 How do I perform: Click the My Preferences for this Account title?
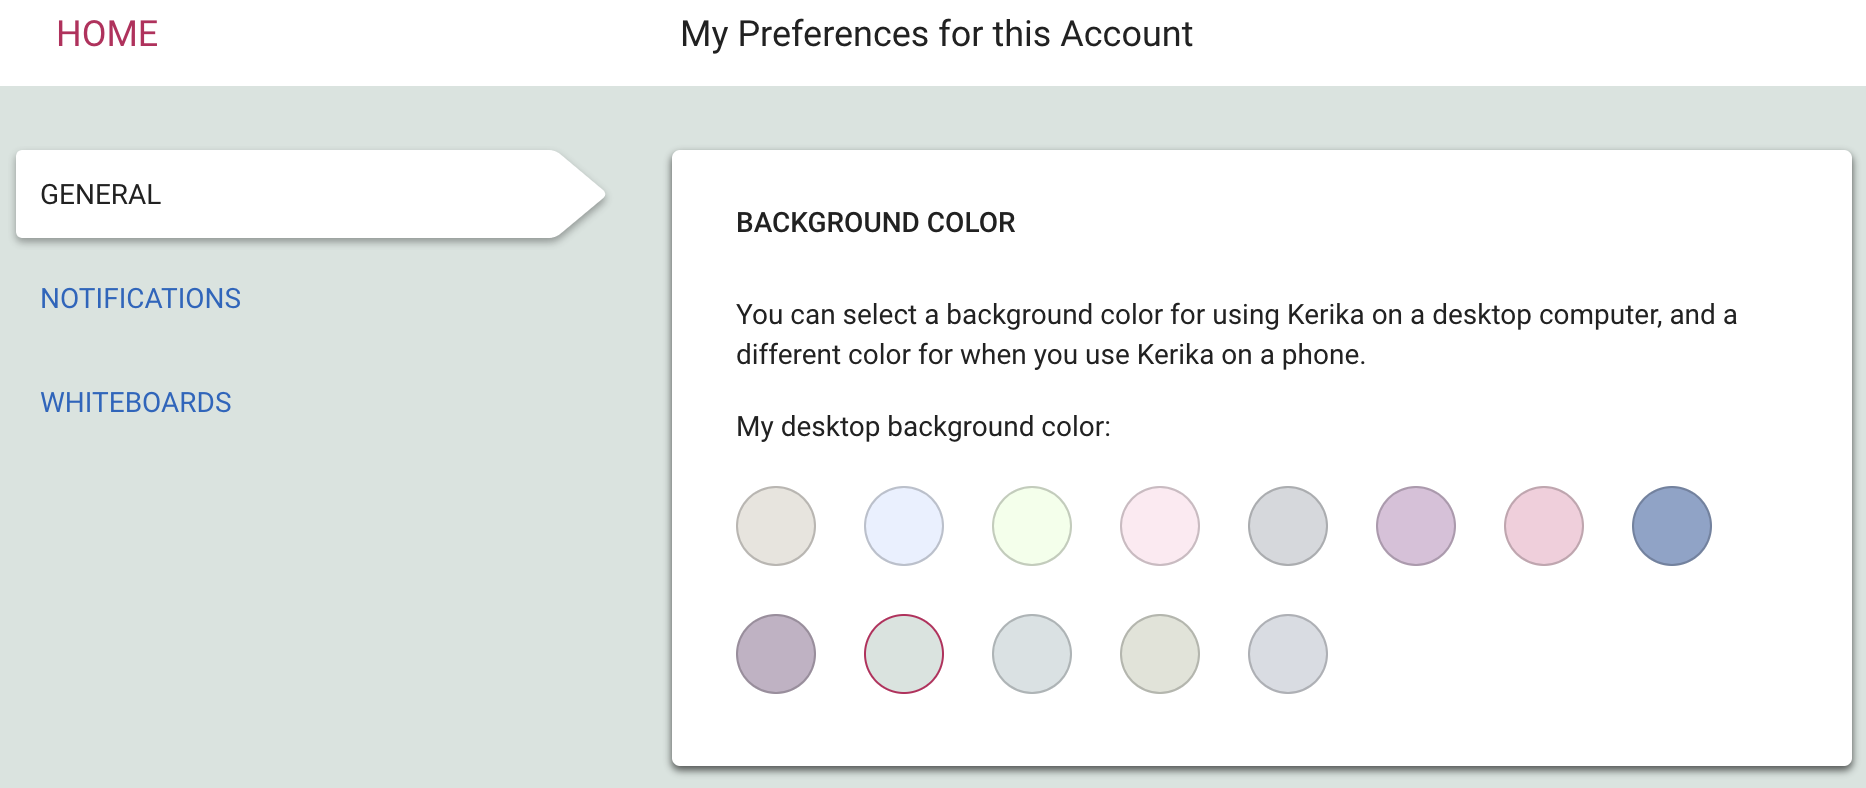pyautogui.click(x=936, y=34)
